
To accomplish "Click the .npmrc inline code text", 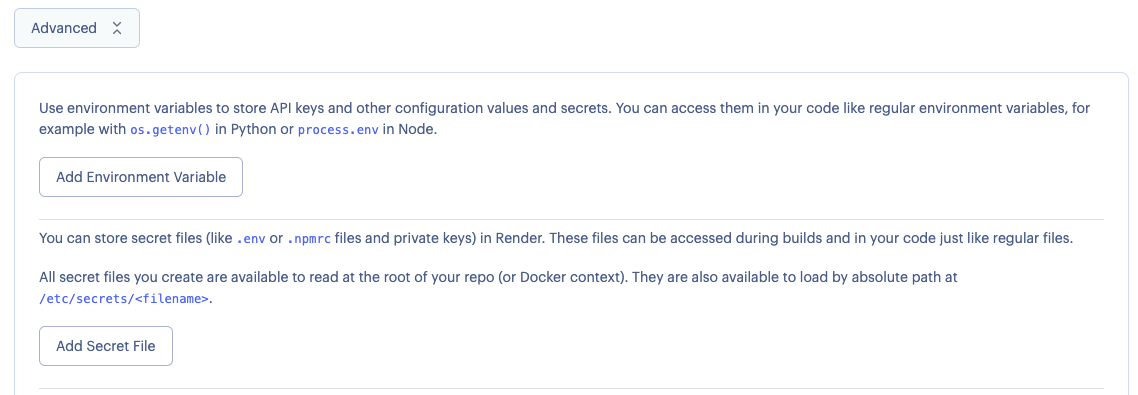I will [x=310, y=239].
